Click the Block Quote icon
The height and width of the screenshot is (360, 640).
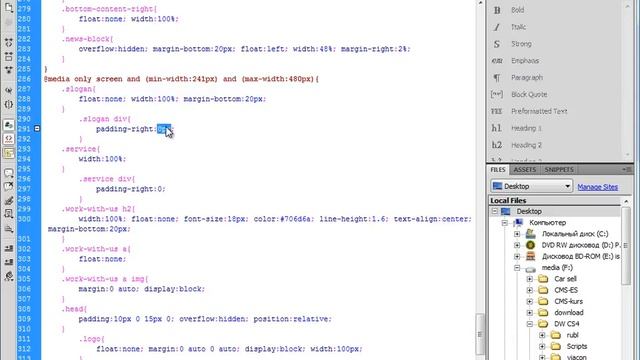click(497, 94)
